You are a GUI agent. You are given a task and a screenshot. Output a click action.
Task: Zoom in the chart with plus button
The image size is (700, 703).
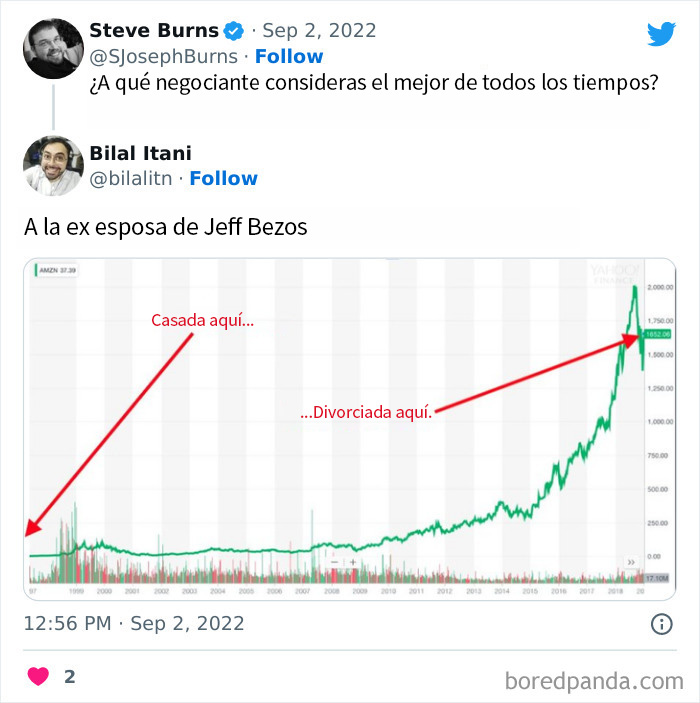point(353,563)
